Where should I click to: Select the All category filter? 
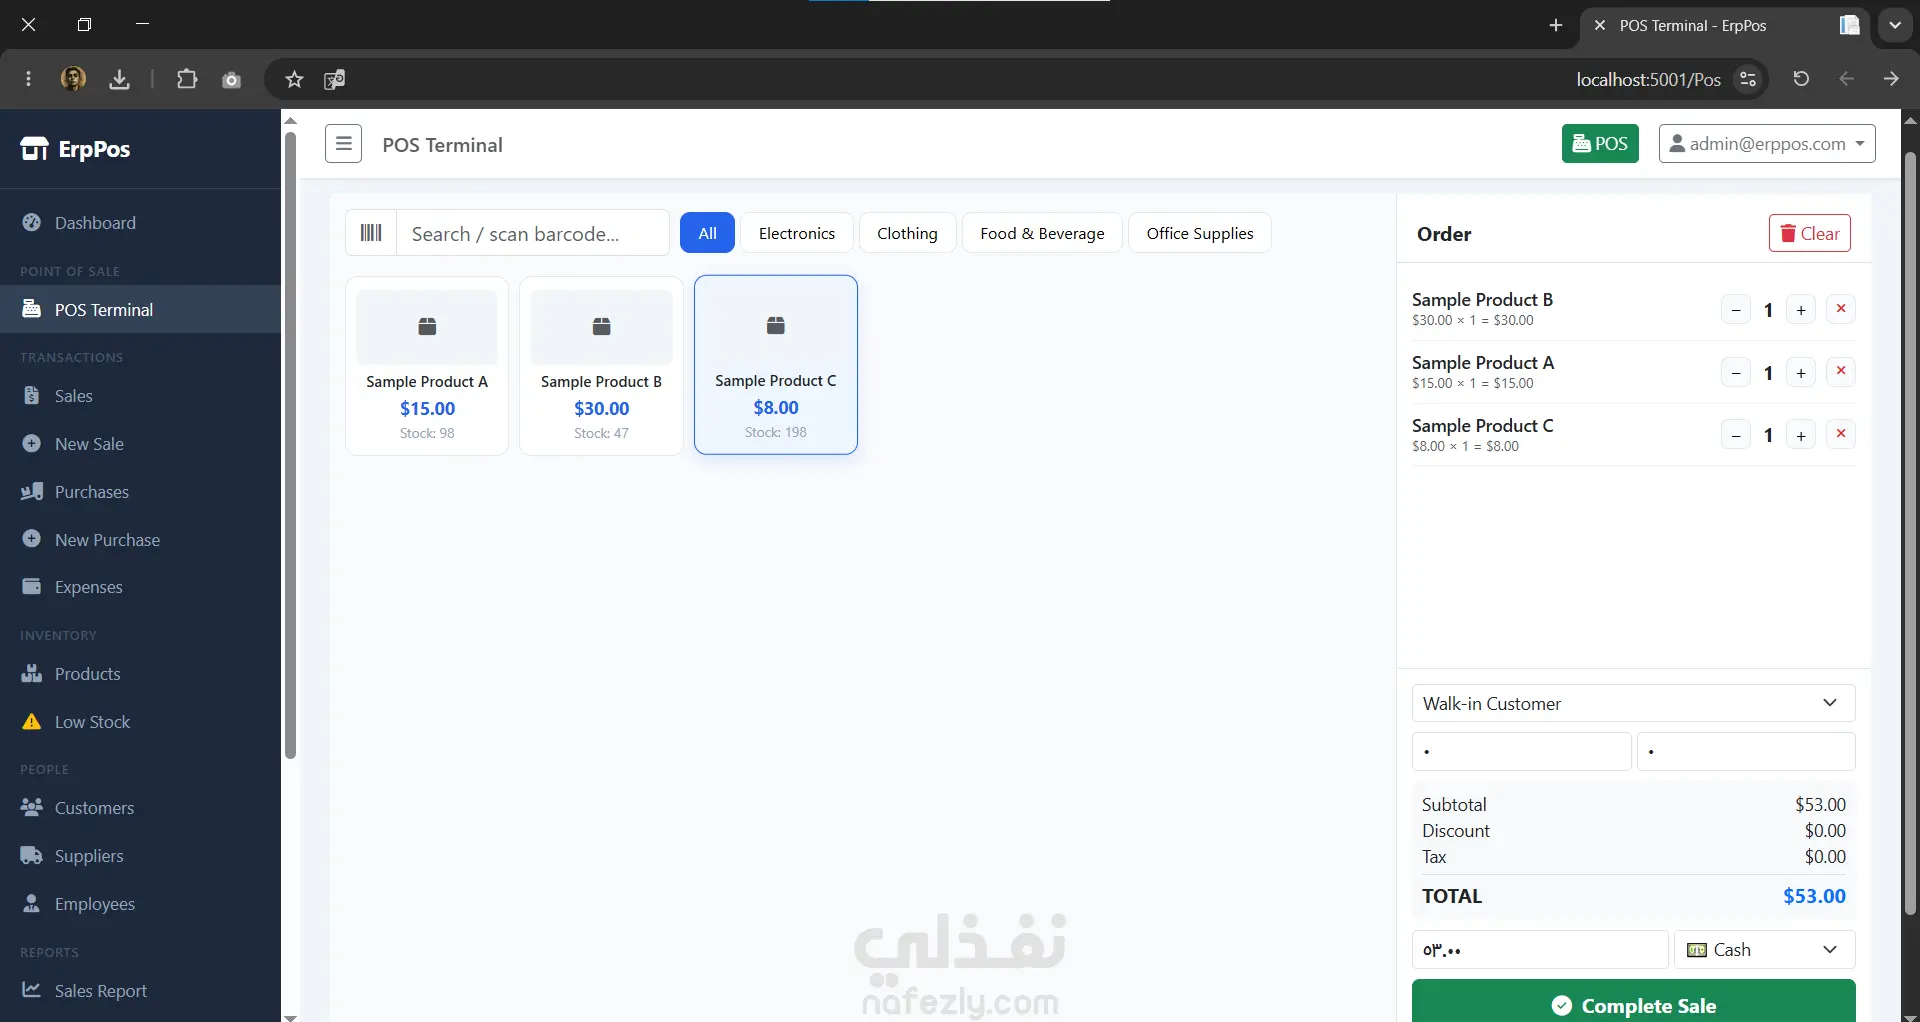(707, 233)
